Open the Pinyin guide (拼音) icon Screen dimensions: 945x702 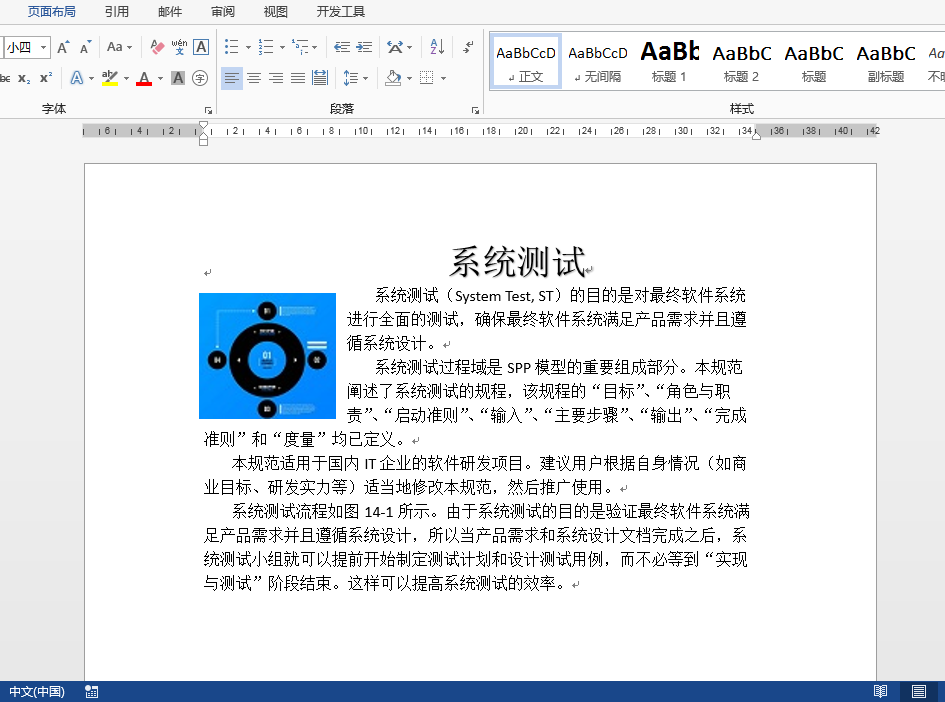pyautogui.click(x=178, y=48)
